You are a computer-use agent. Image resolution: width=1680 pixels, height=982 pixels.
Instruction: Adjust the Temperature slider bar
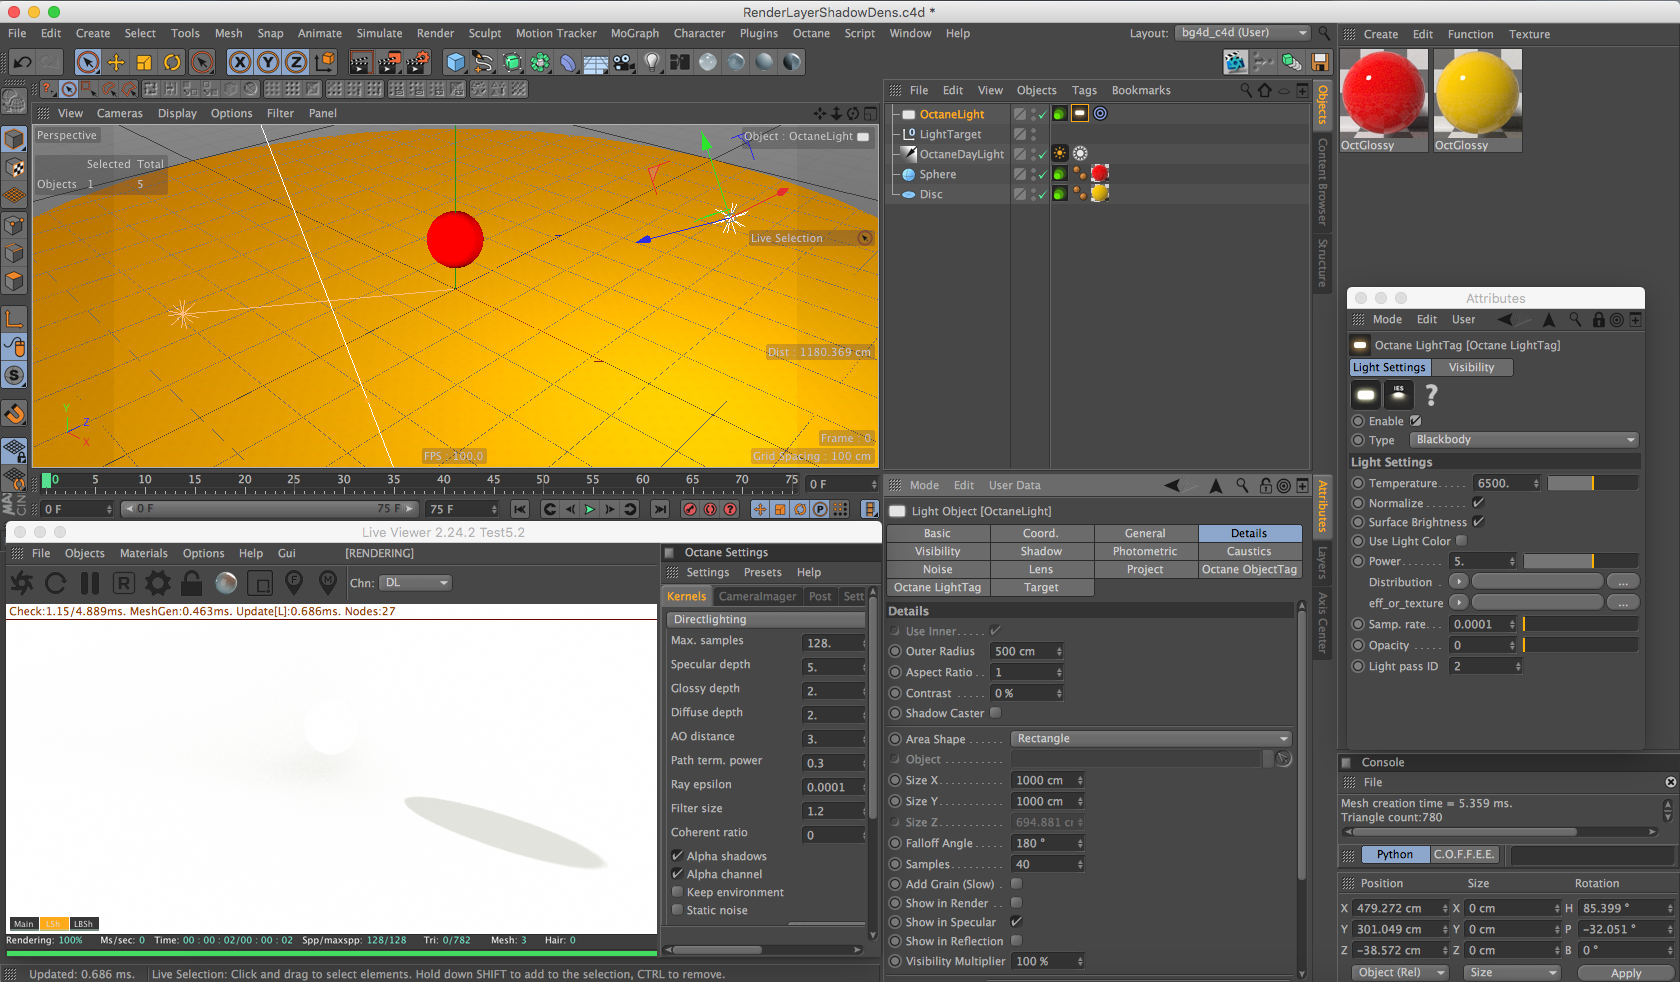(1592, 483)
